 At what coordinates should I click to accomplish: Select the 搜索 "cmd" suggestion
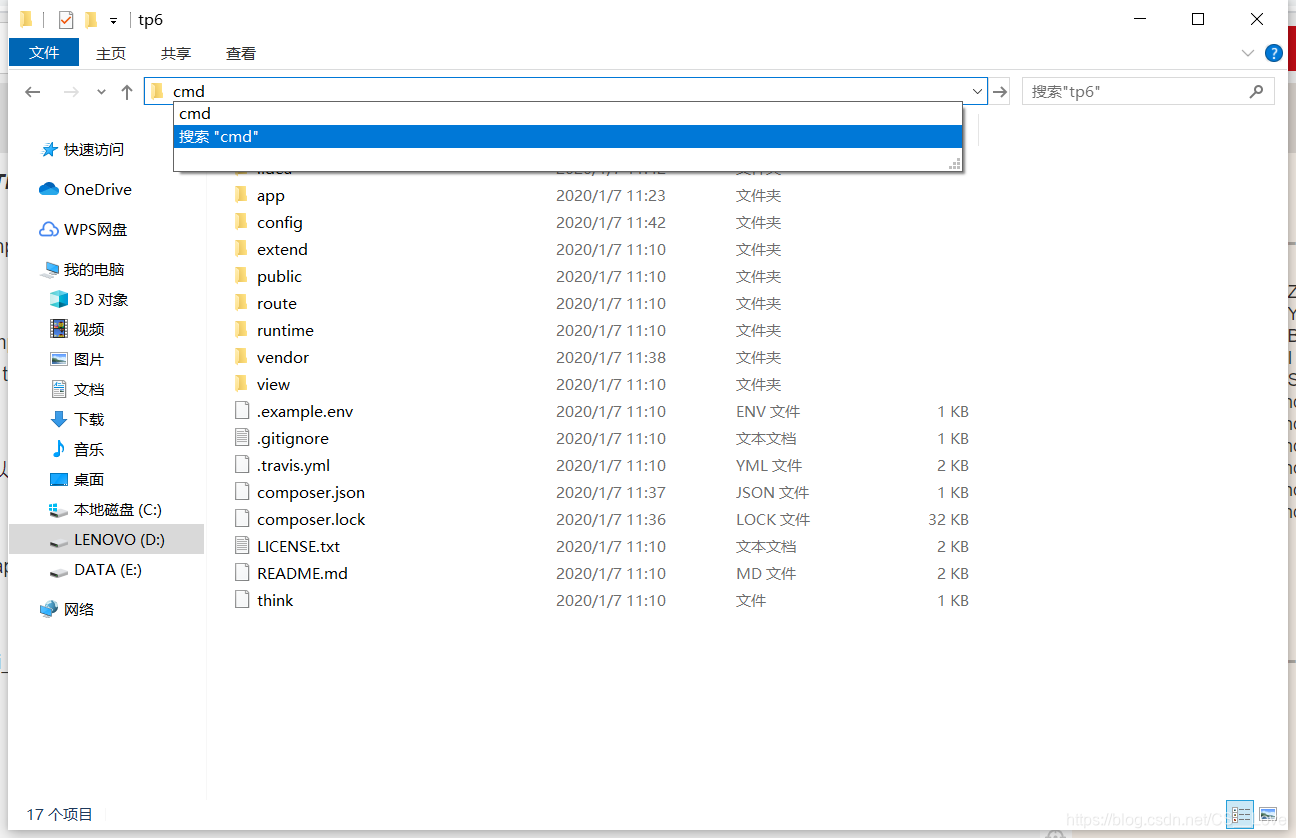click(568, 136)
